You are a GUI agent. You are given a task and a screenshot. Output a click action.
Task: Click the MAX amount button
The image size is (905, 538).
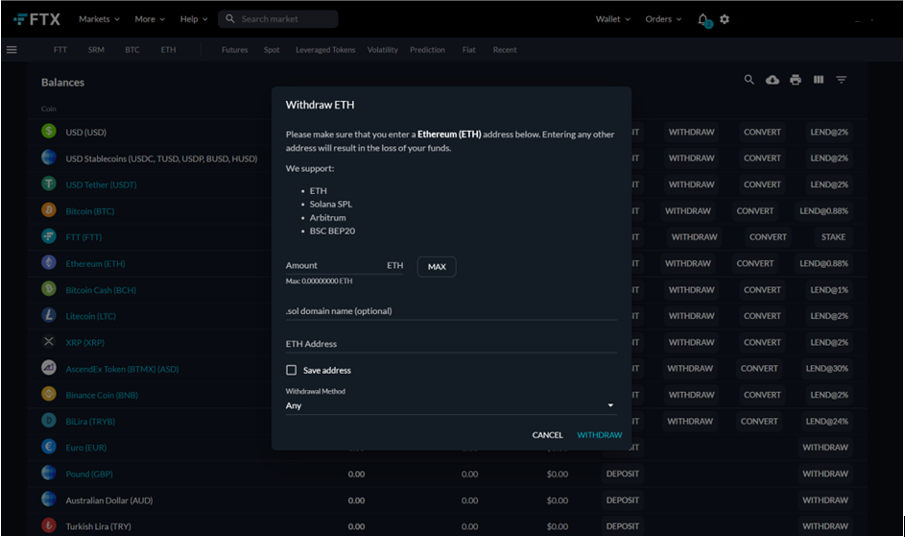pos(437,267)
